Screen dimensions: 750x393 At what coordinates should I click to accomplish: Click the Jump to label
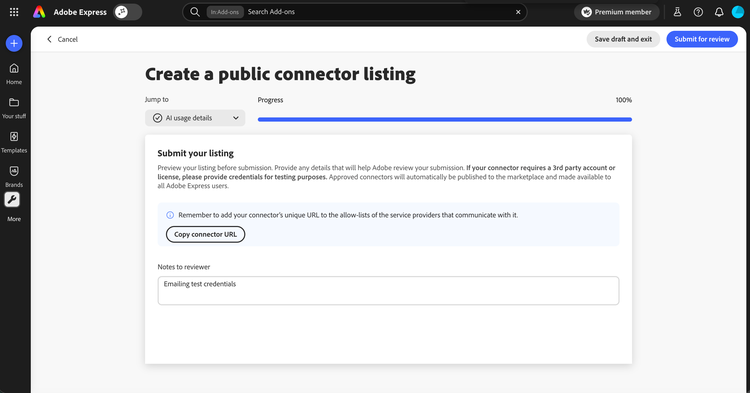click(x=157, y=99)
